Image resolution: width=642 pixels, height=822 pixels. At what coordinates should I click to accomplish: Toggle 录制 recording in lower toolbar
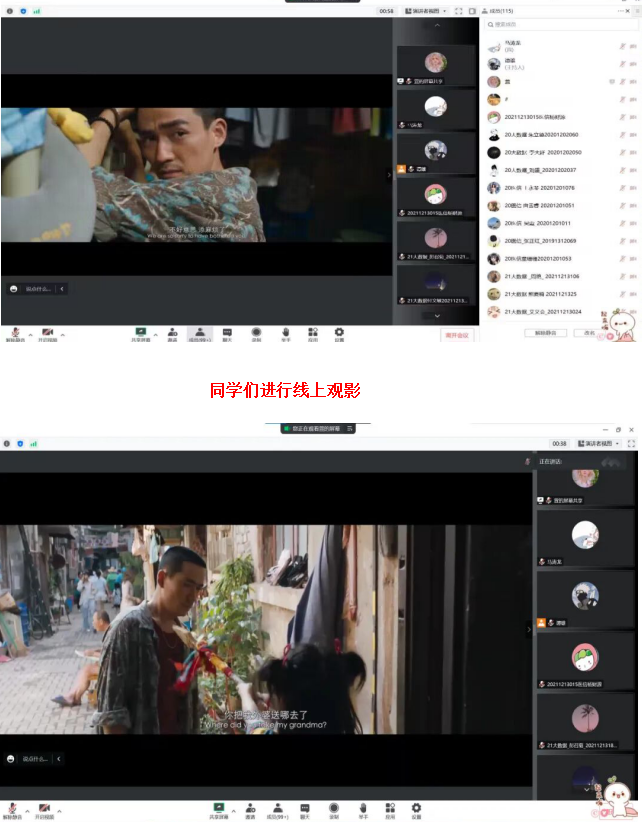[x=334, y=810]
